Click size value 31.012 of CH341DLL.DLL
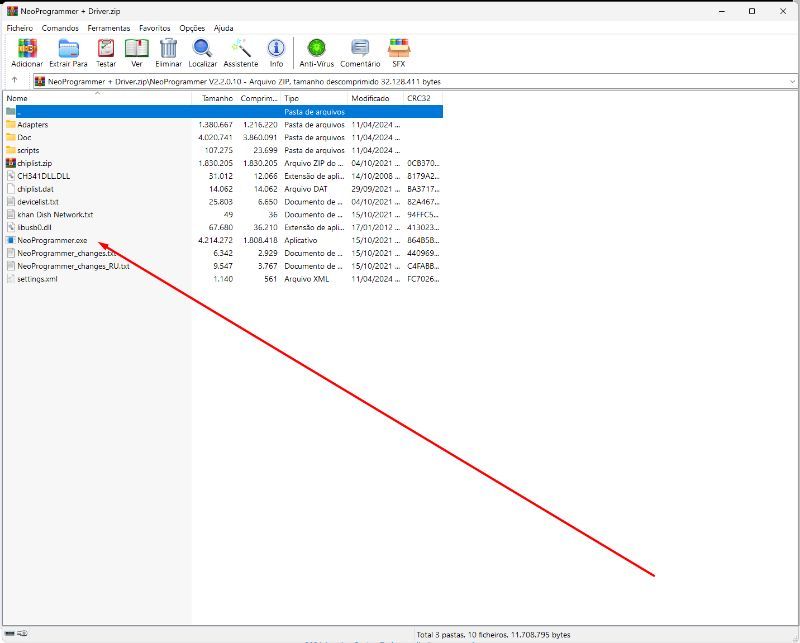 [220, 176]
